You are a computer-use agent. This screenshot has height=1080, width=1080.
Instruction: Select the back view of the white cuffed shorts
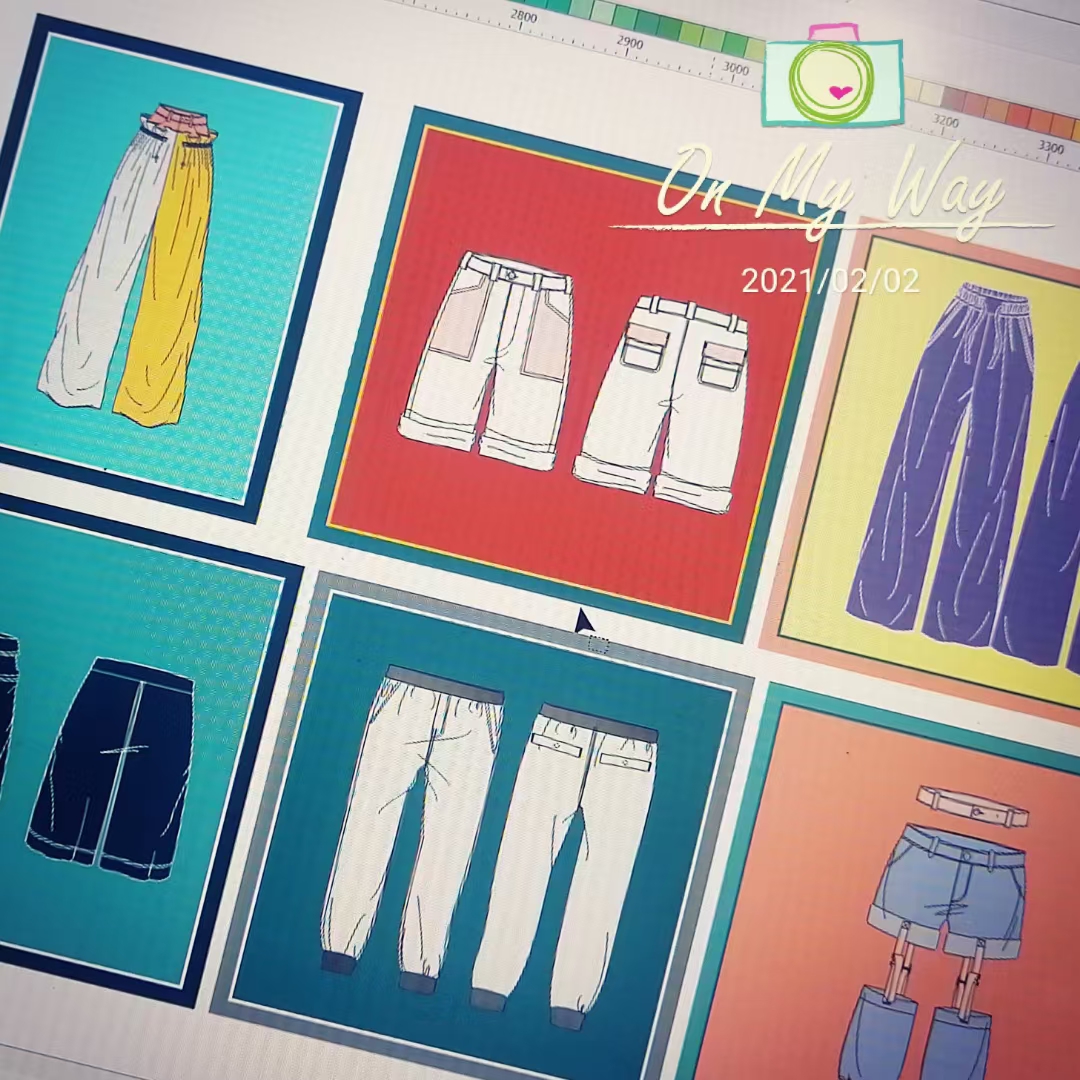pyautogui.click(x=661, y=403)
